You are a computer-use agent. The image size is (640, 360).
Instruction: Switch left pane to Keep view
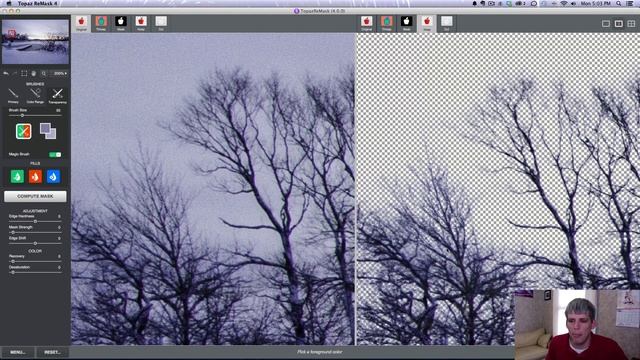click(141, 23)
